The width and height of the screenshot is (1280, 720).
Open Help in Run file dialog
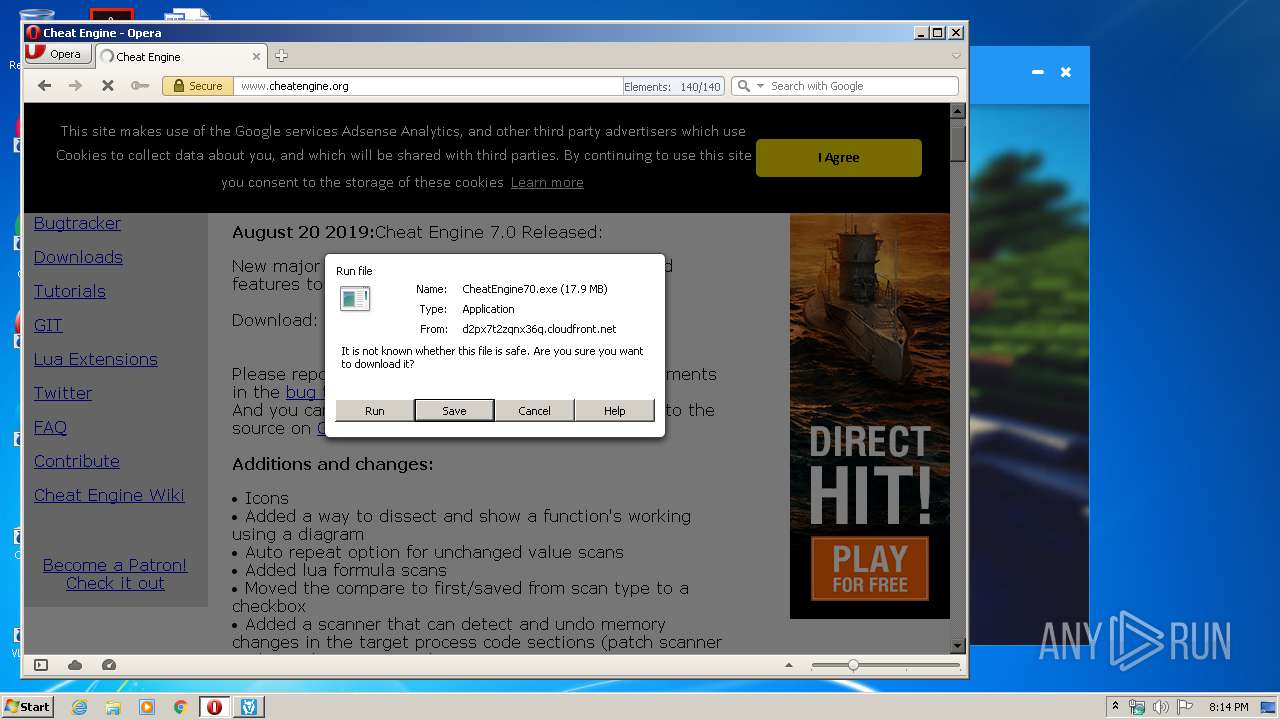coord(614,411)
